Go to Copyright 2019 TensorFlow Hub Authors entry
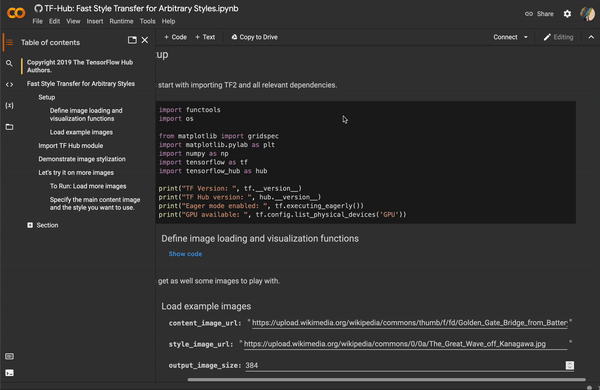The height and width of the screenshot is (390, 600). click(80, 66)
